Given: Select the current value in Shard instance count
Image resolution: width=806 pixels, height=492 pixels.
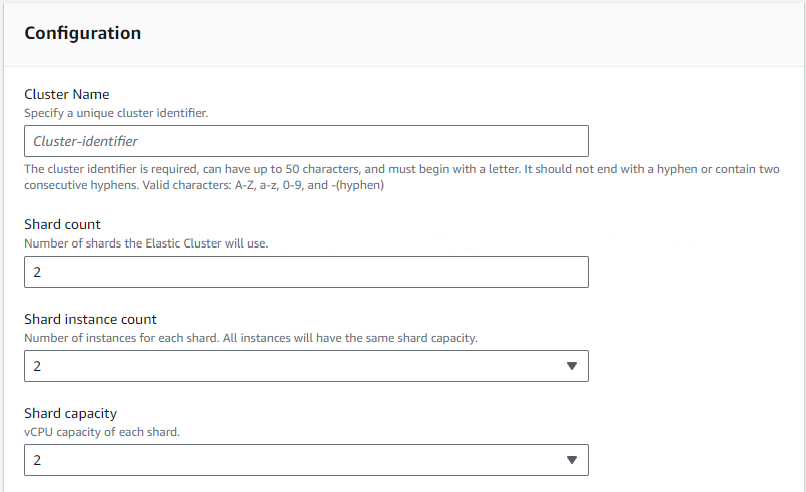Looking at the screenshot, I should 38,366.
